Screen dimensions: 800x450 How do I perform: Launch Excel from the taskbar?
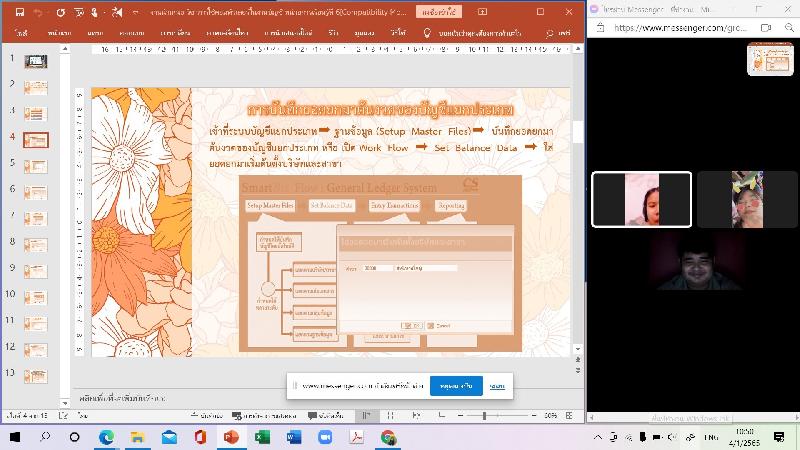(x=262, y=437)
